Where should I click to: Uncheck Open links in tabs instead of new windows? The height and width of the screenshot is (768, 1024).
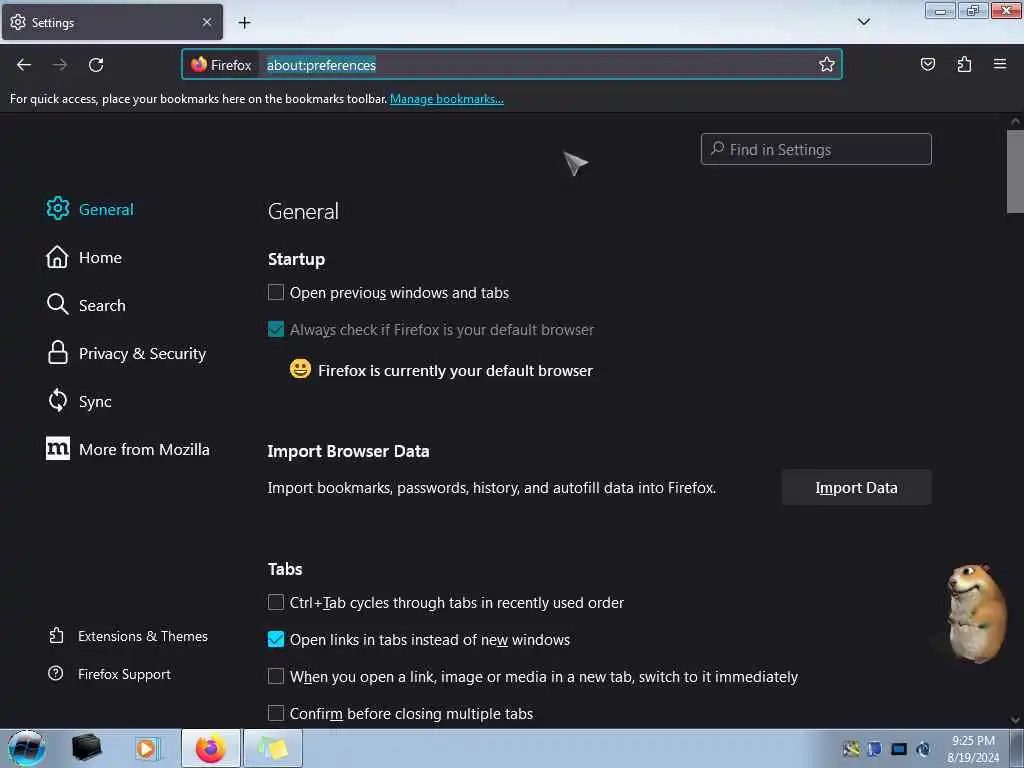276,639
